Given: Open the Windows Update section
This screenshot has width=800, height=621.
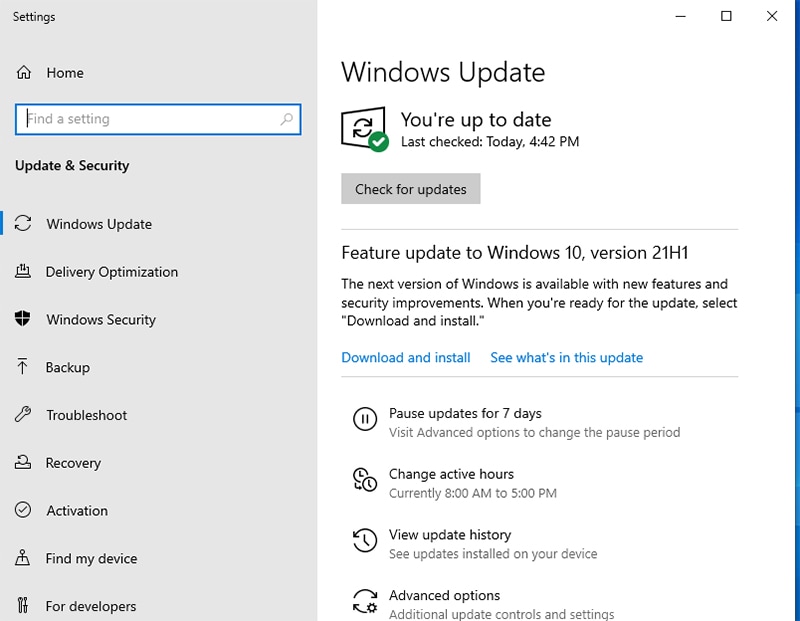Looking at the screenshot, I should (x=99, y=224).
